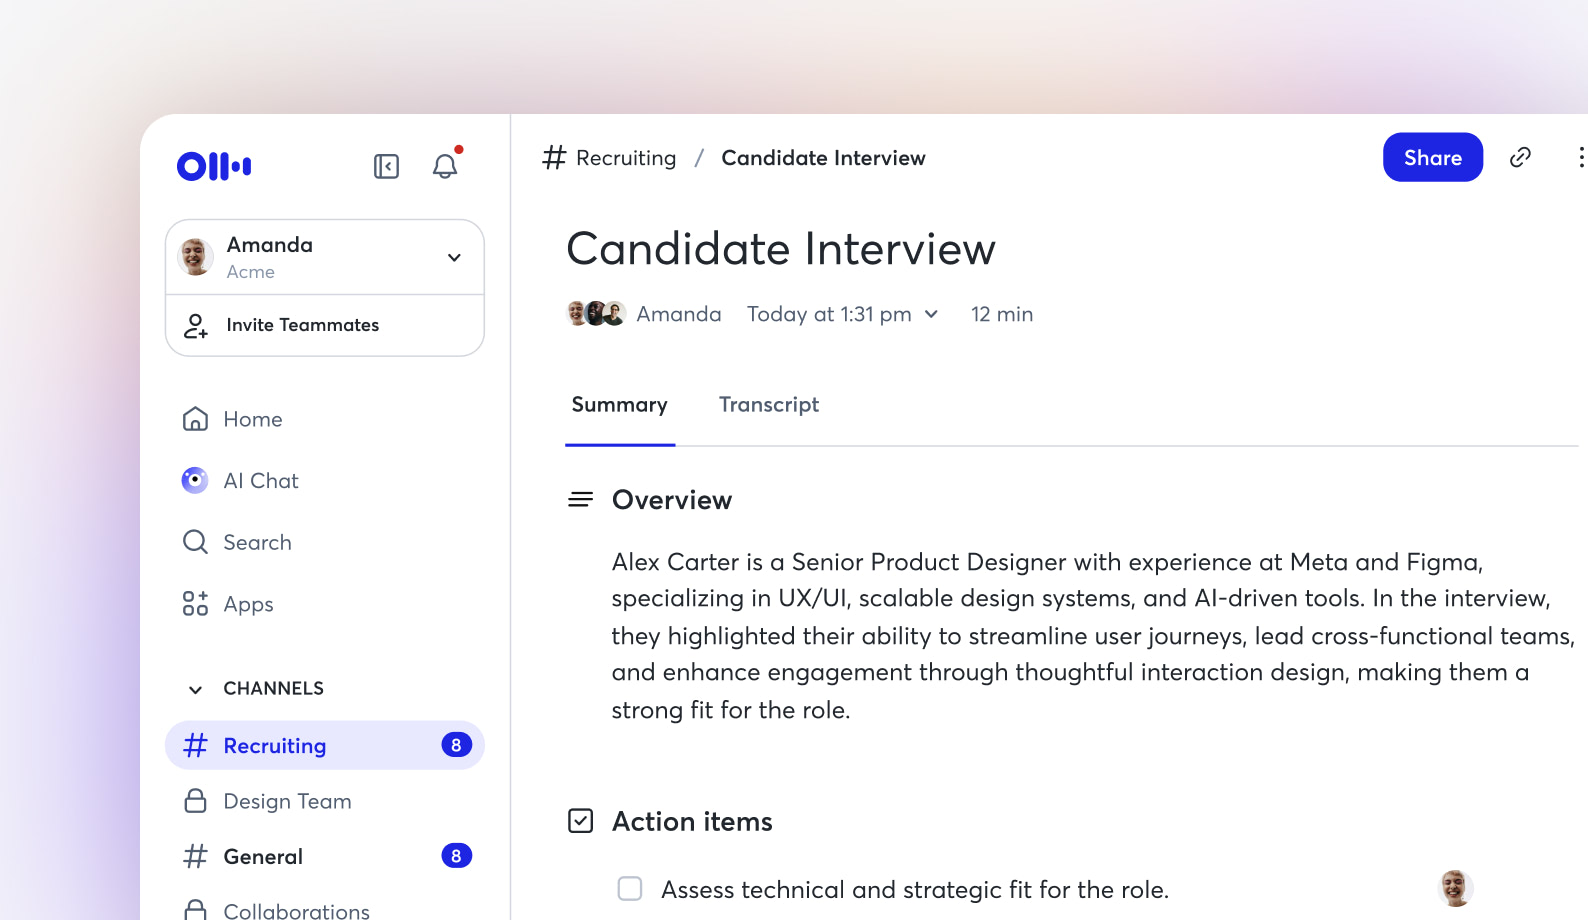Image resolution: width=1588 pixels, height=920 pixels.
Task: Go to Apps in sidebar
Action: click(248, 604)
